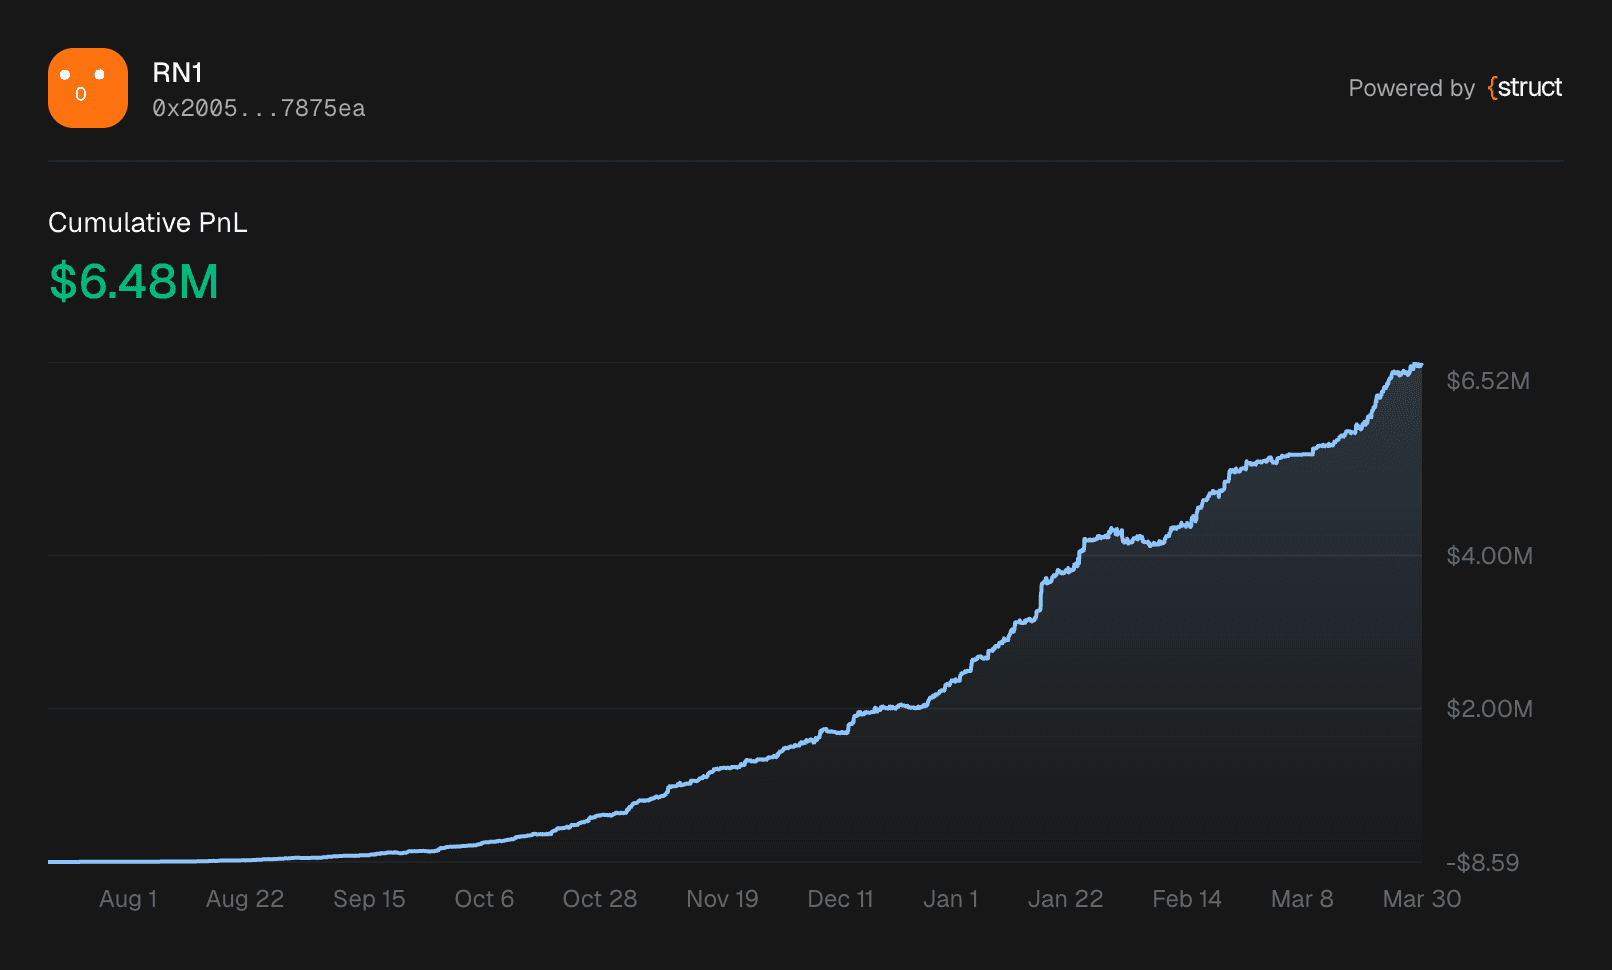The width and height of the screenshot is (1612, 970).
Task: Click the RN1 profile name
Action: pos(177,72)
